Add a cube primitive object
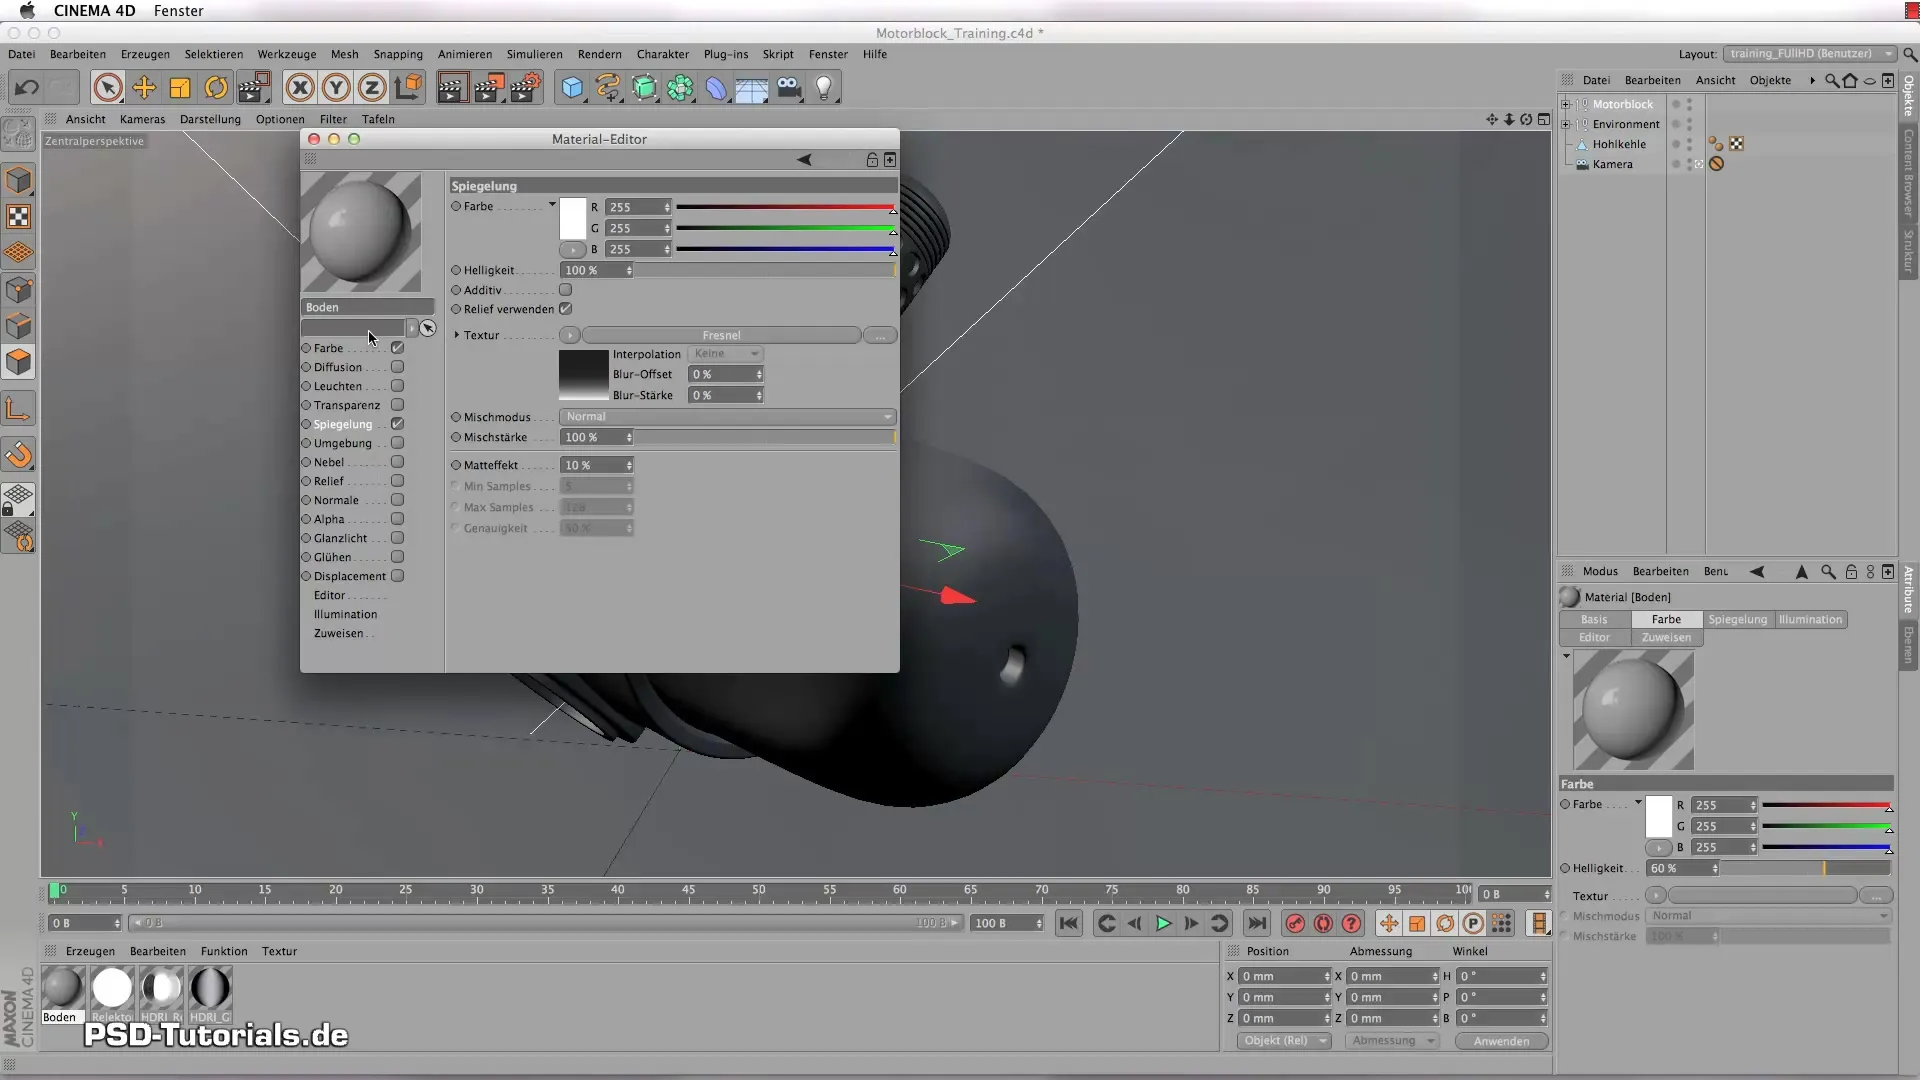Screen dimensions: 1920x1080 572,88
